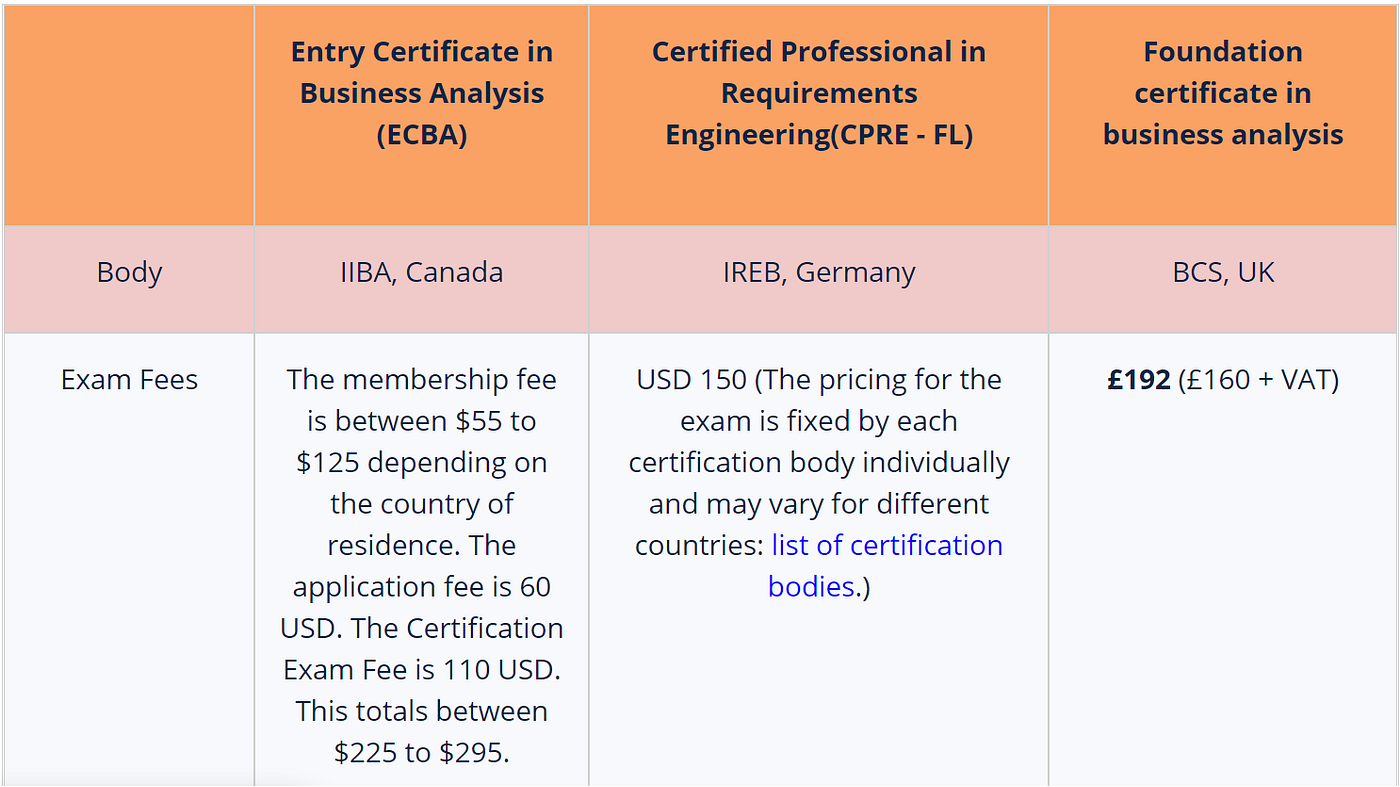
Task: Select the "Exam Fees" row label
Action: tap(129, 380)
